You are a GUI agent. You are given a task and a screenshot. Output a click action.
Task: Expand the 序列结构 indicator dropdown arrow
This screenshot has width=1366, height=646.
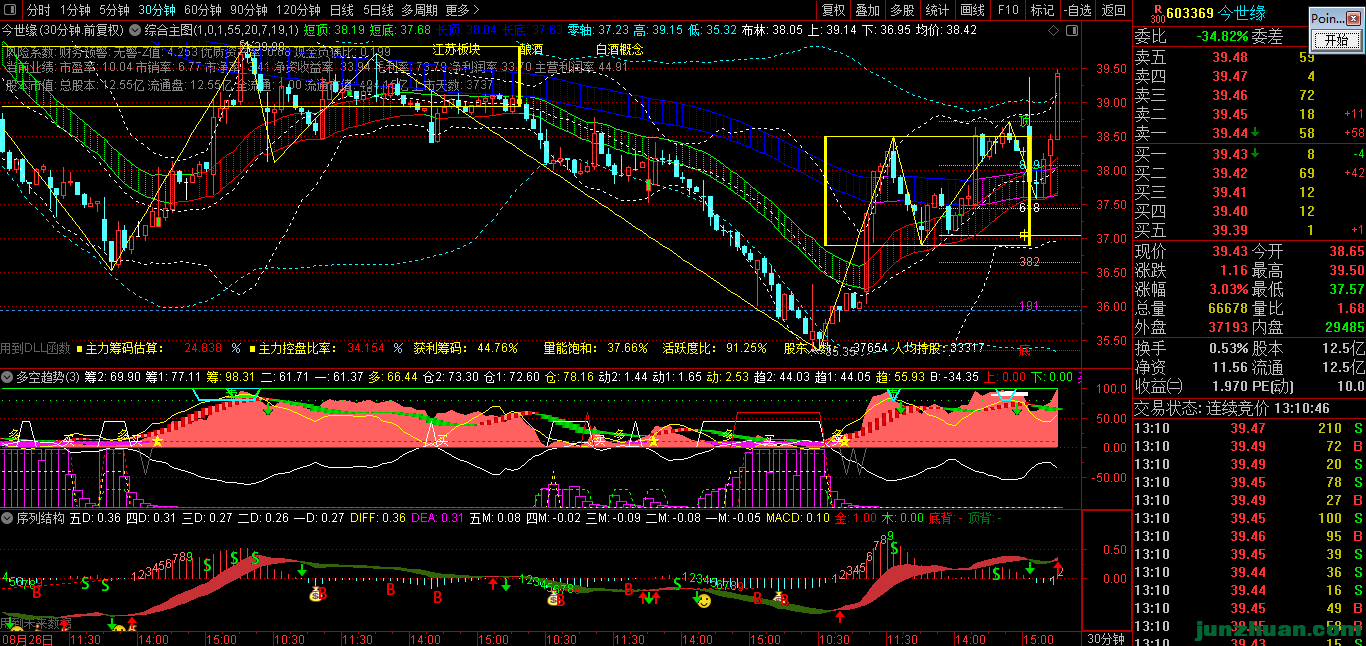8,518
